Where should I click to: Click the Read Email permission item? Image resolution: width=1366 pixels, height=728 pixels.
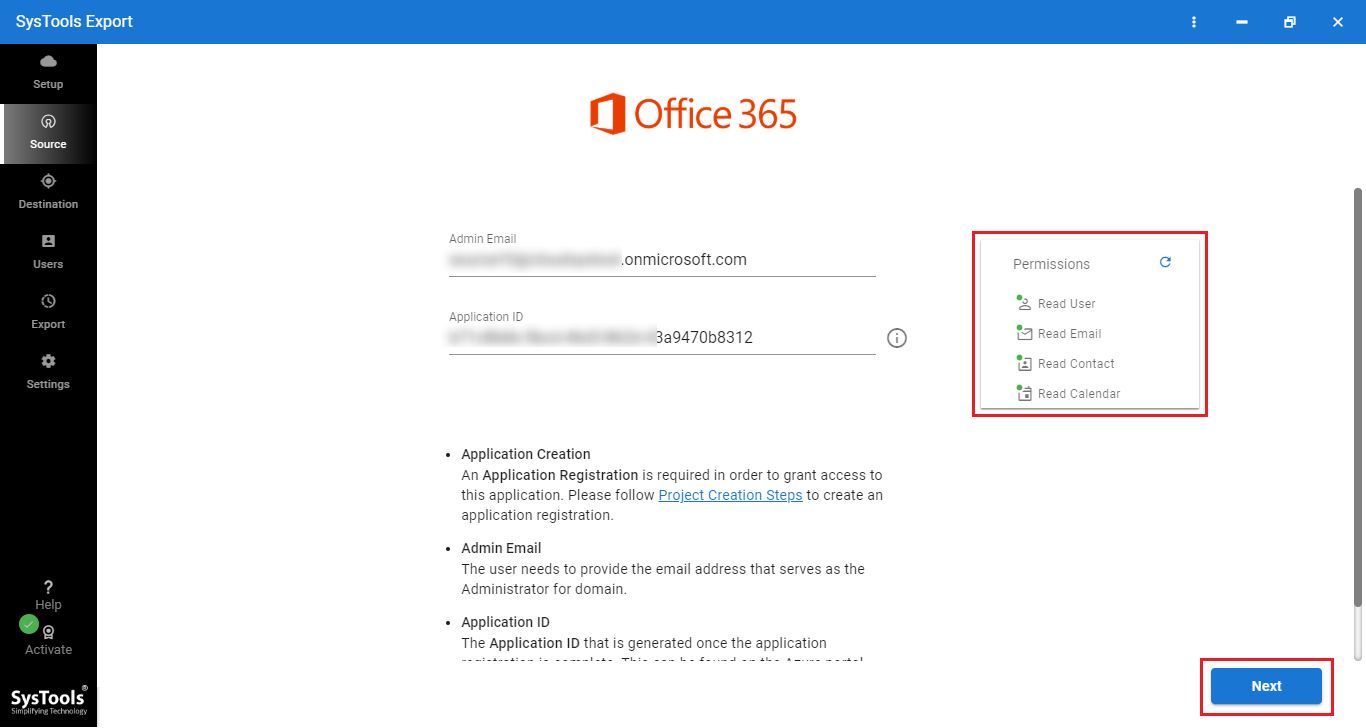tap(1069, 334)
